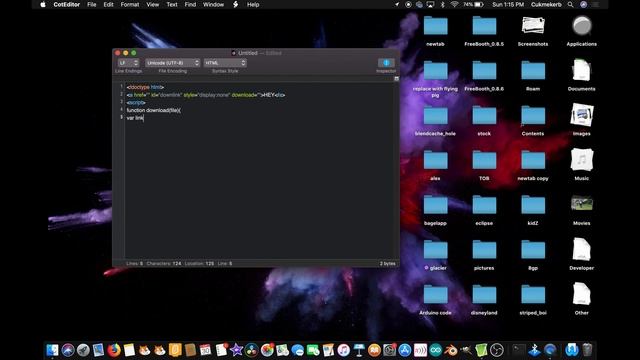Click the "2 bytes" status bar entry
The height and width of the screenshot is (360, 640).
[387, 264]
